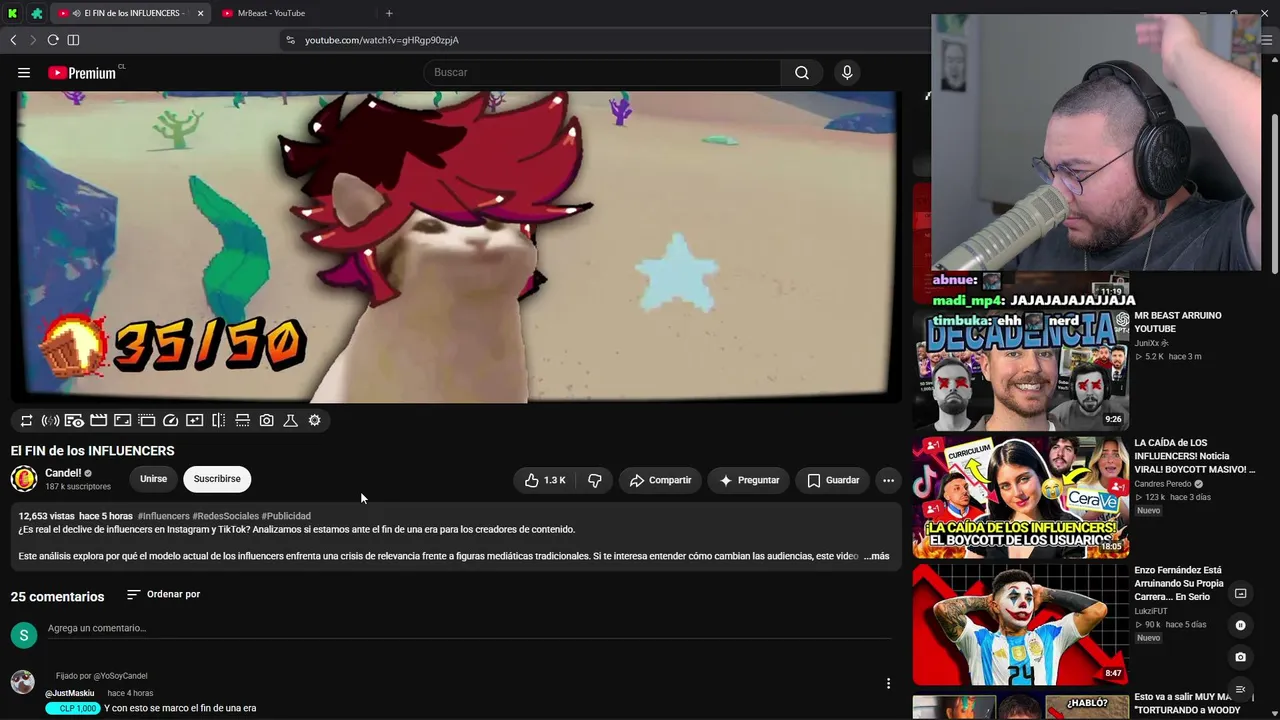Open a new browser tab
1280x720 pixels.
click(x=389, y=13)
